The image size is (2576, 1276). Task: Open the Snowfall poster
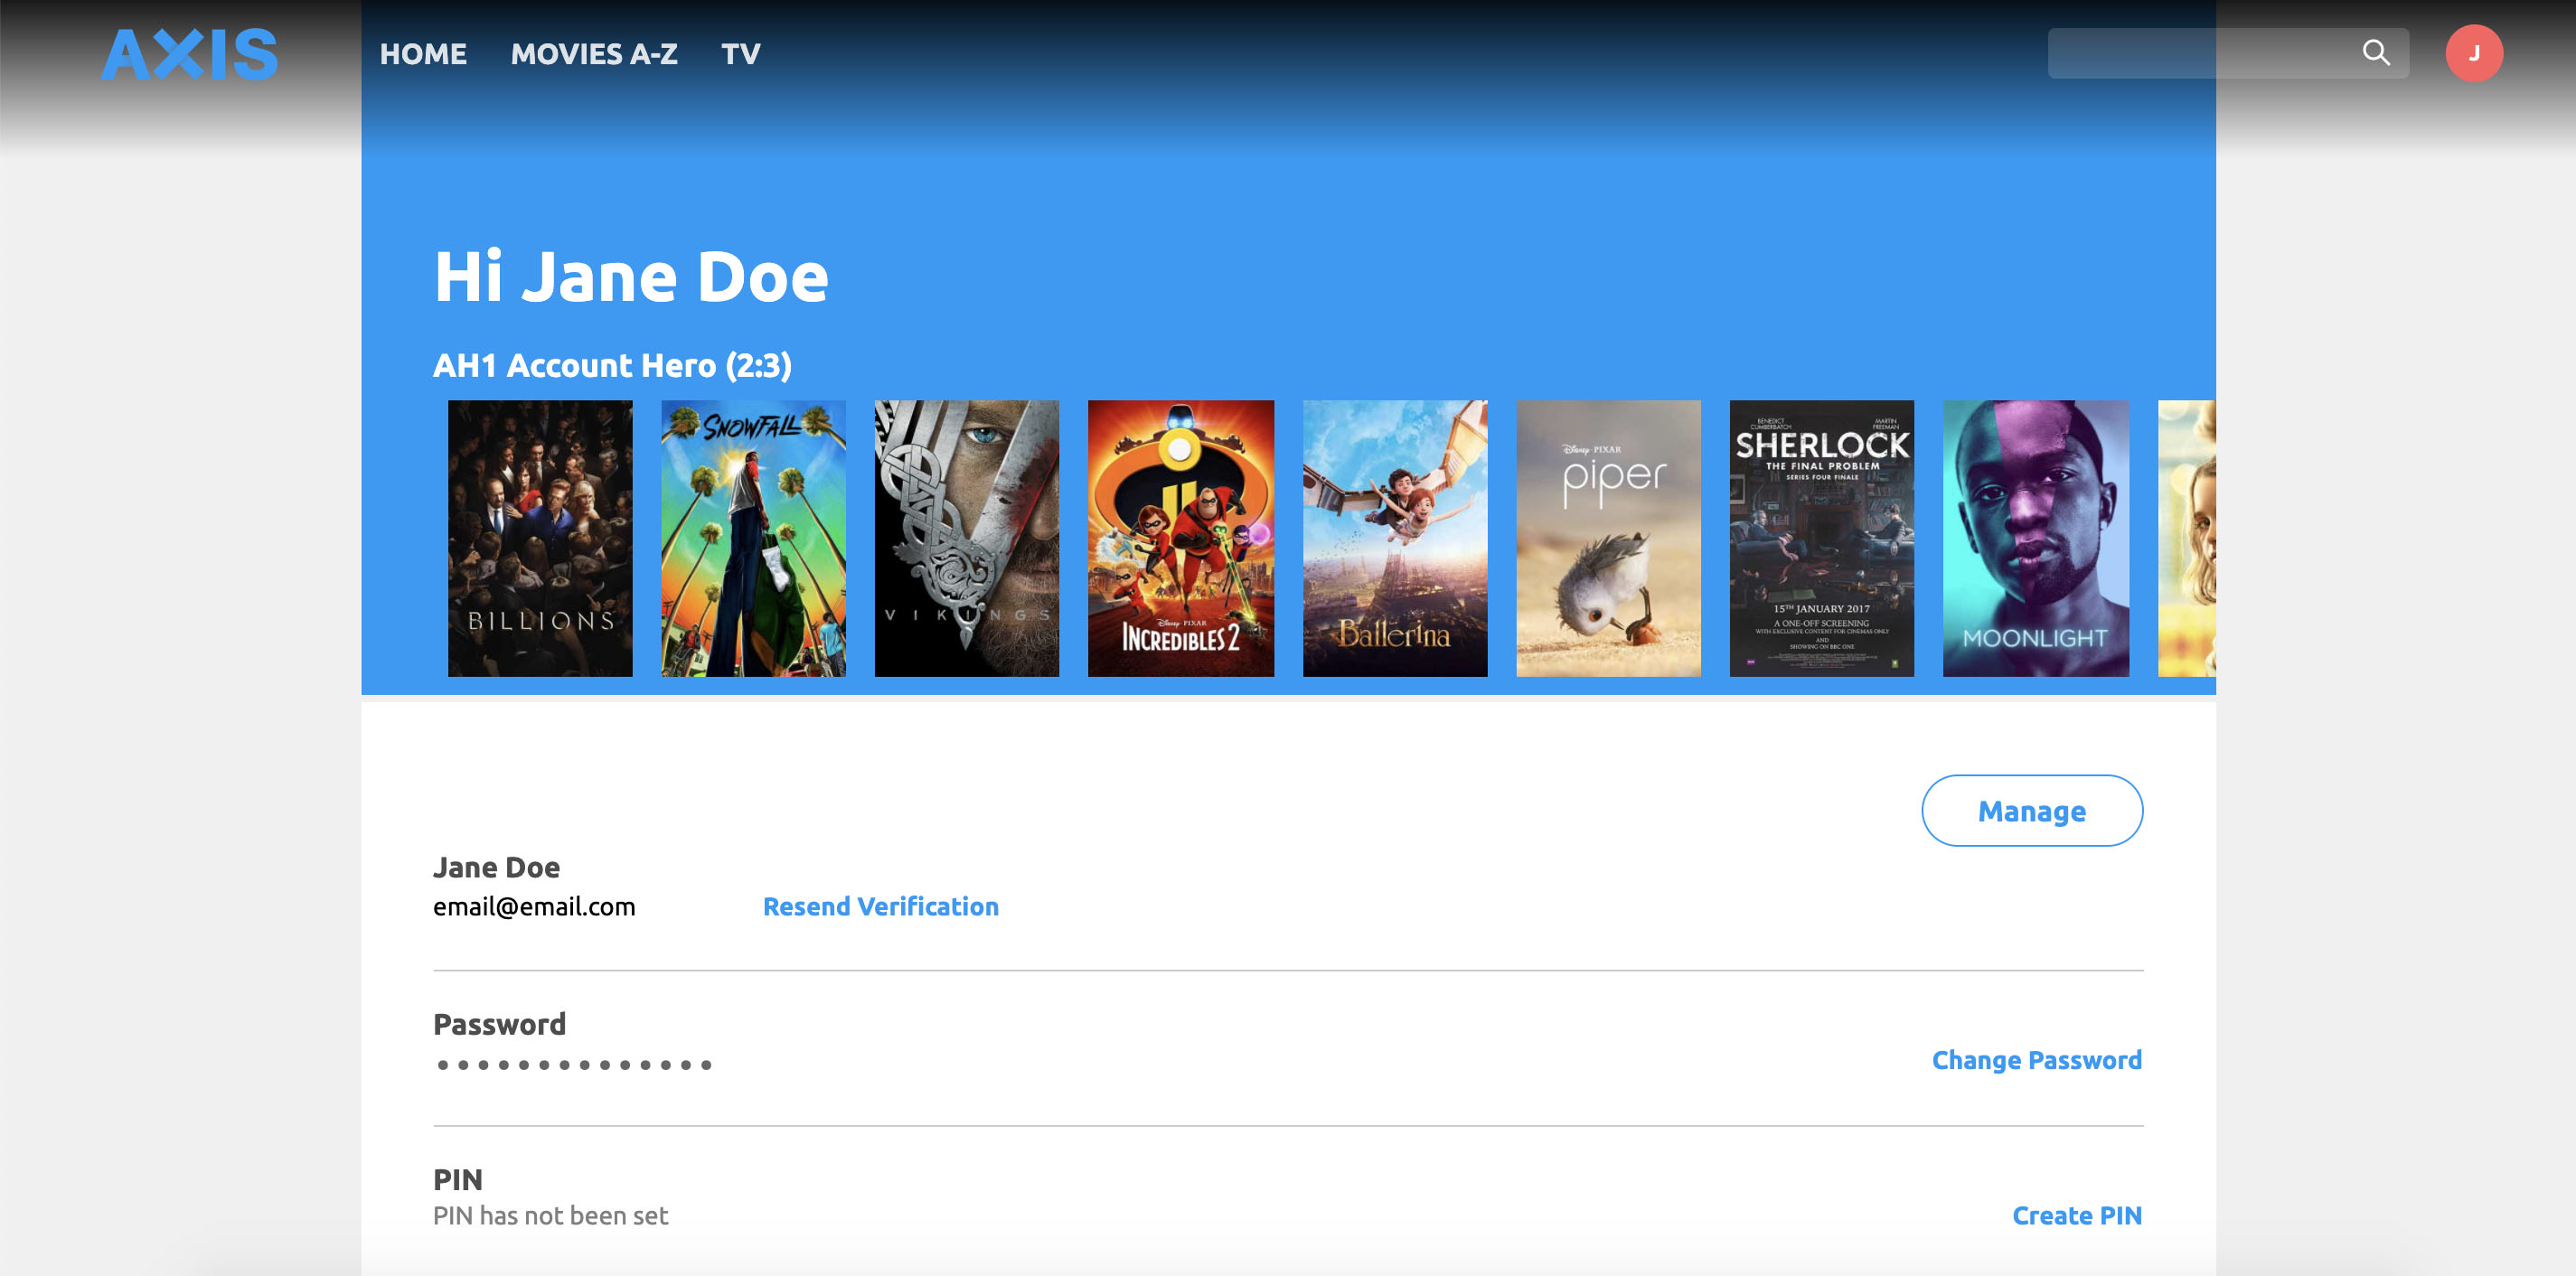coord(753,538)
